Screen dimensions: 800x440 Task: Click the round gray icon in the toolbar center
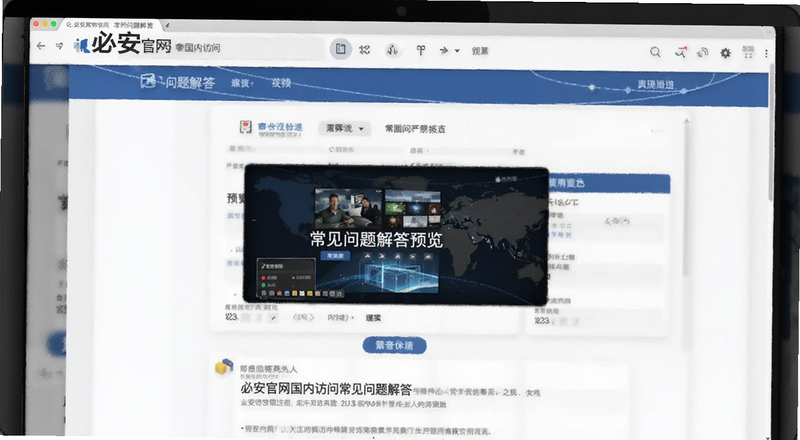tap(392, 50)
